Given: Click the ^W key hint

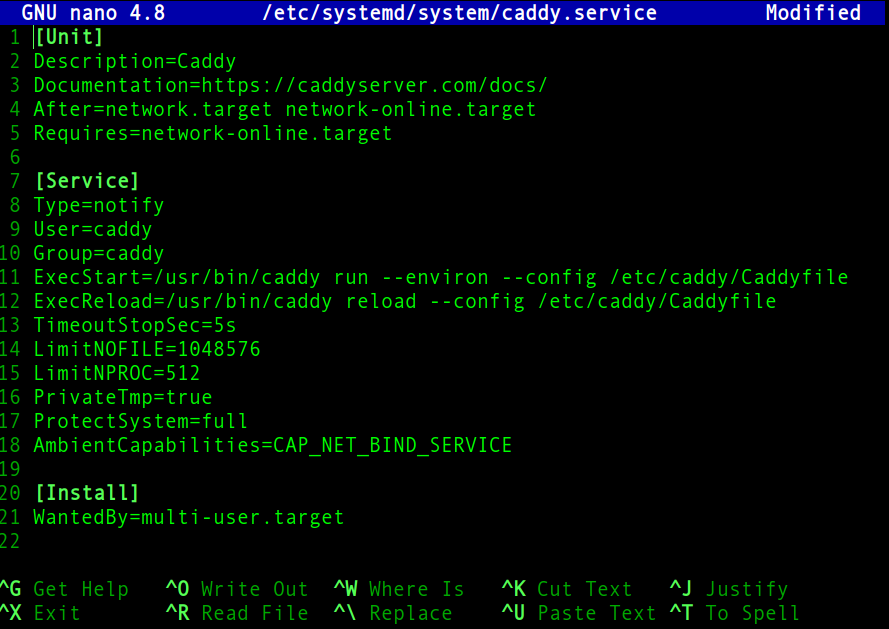Looking at the screenshot, I should pyautogui.click(x=346, y=589).
